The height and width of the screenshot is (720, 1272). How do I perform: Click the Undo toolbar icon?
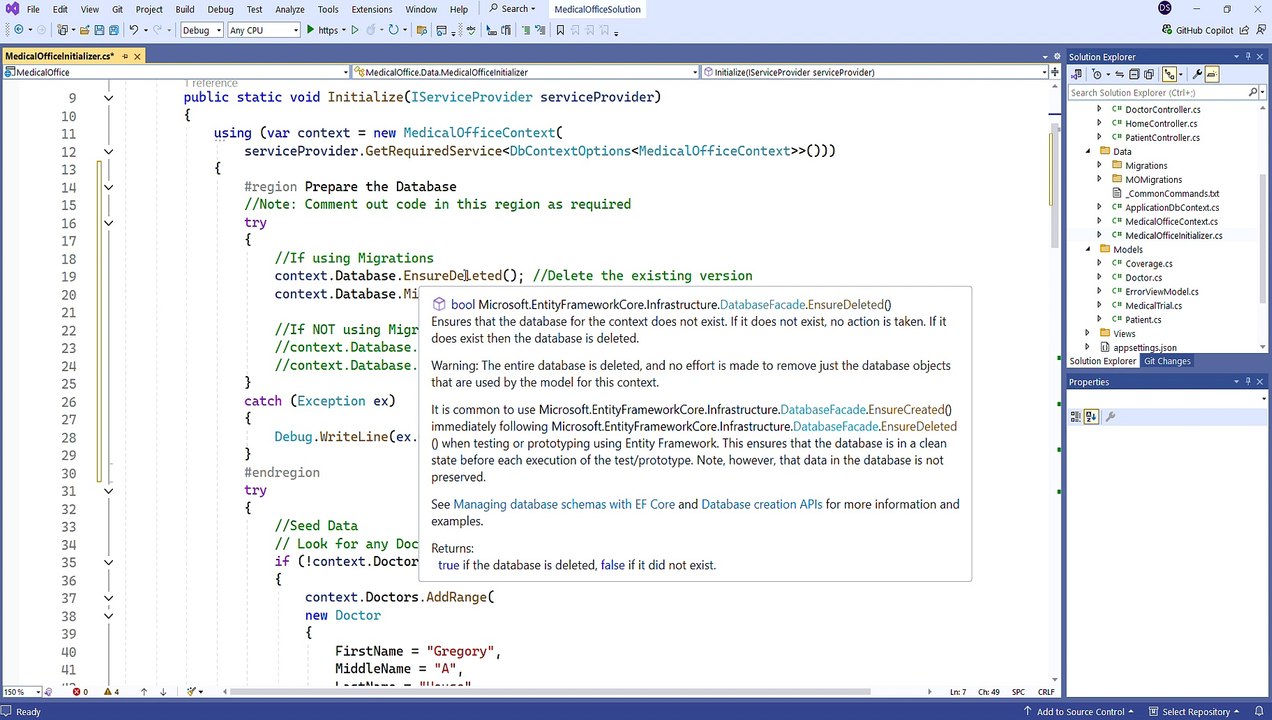tap(134, 30)
